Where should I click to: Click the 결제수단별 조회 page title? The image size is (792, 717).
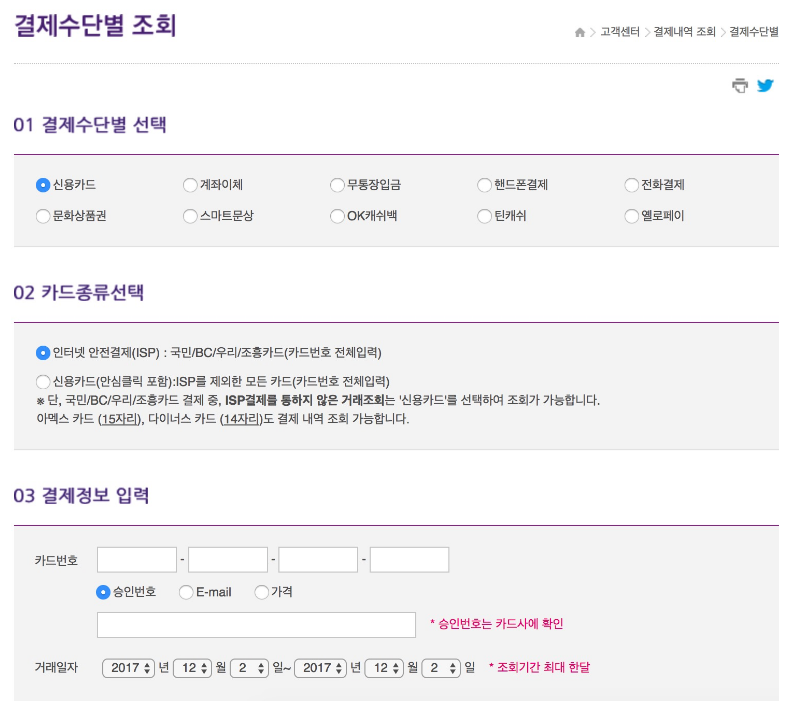click(95, 25)
